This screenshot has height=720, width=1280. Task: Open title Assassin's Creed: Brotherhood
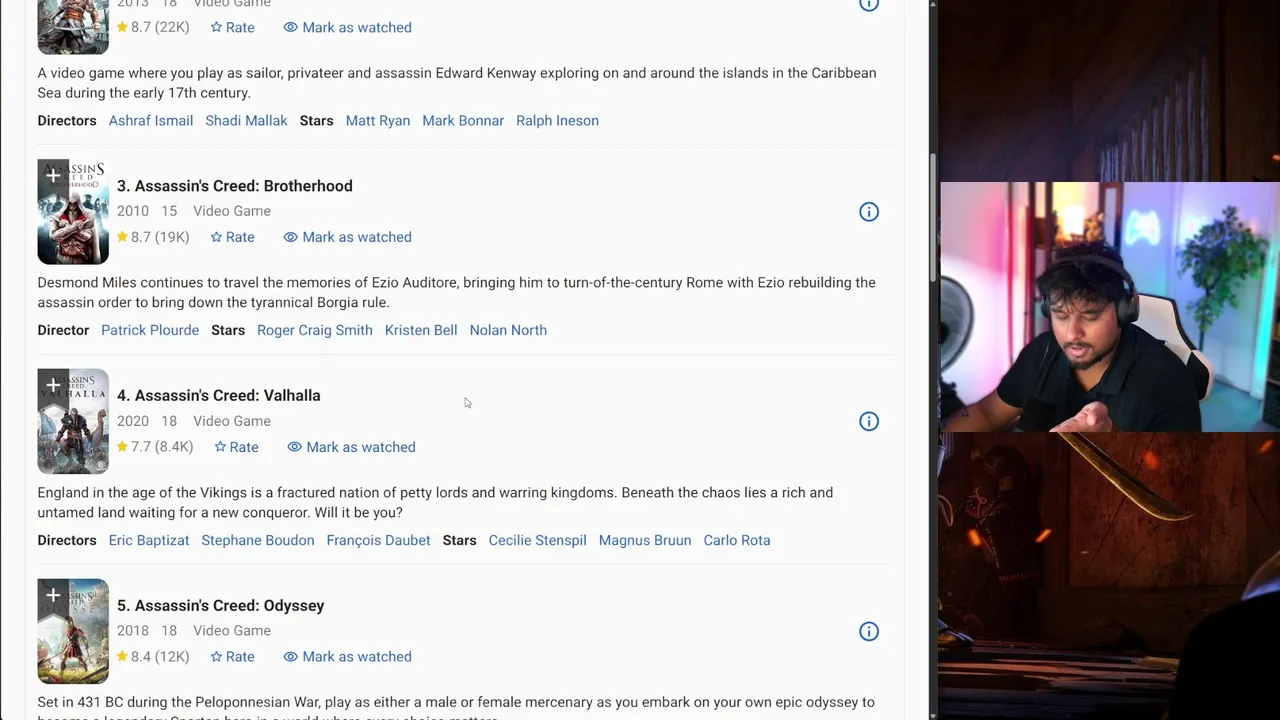click(234, 186)
